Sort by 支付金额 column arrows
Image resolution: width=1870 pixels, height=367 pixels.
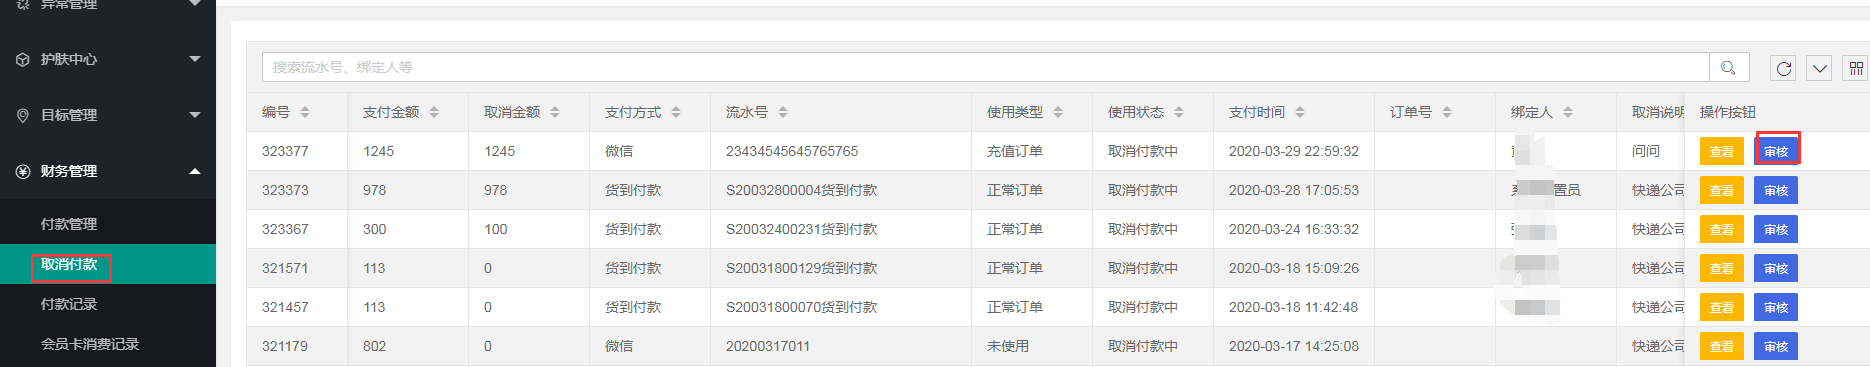click(434, 112)
